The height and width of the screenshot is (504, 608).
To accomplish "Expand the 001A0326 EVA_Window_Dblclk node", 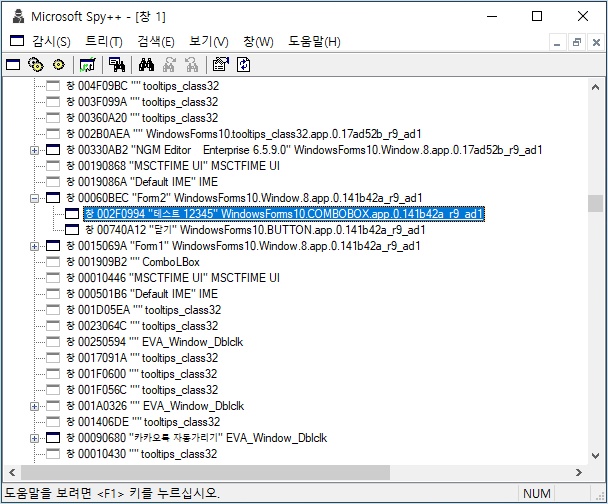I will pyautogui.click(x=35, y=406).
